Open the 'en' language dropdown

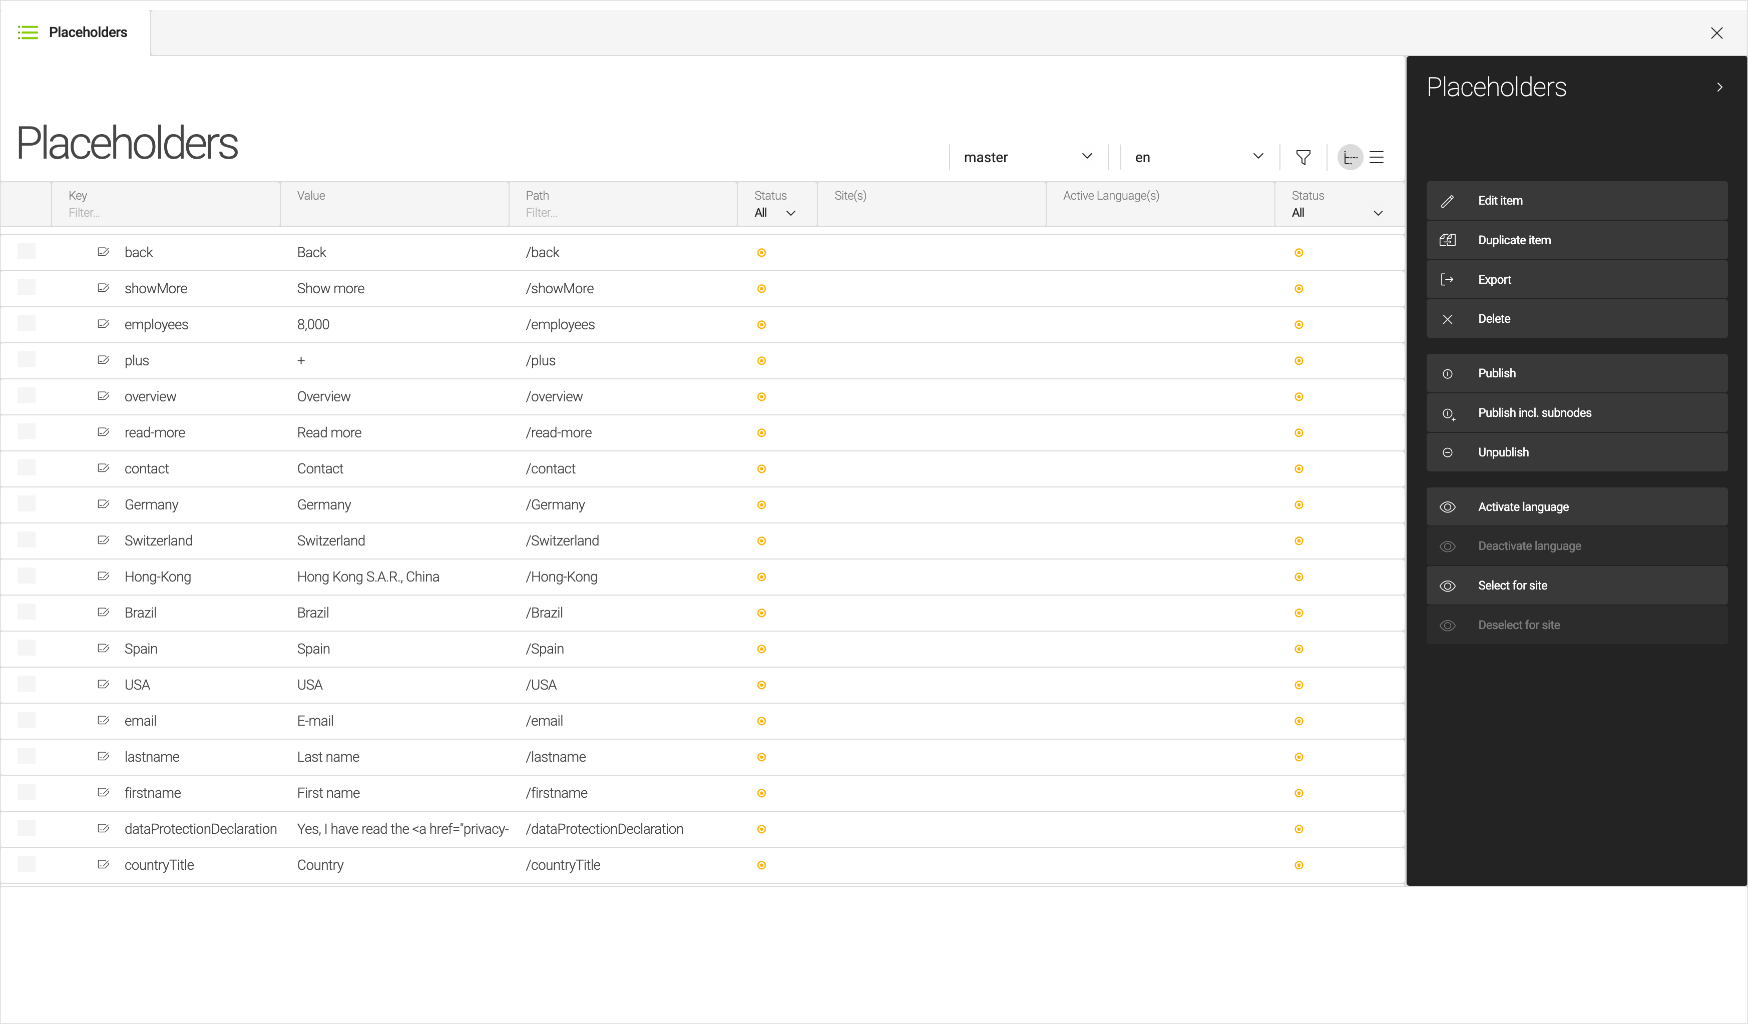[1197, 157]
